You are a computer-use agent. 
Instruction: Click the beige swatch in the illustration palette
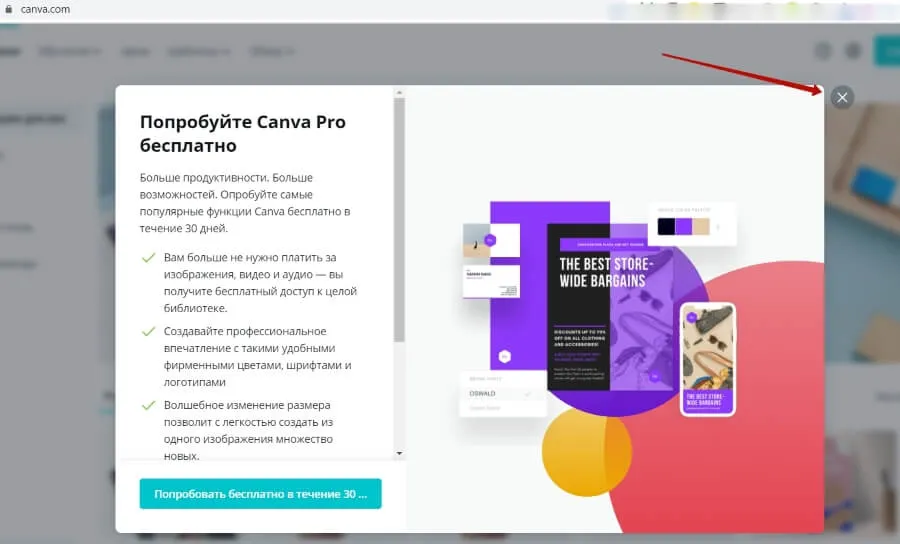(x=701, y=226)
